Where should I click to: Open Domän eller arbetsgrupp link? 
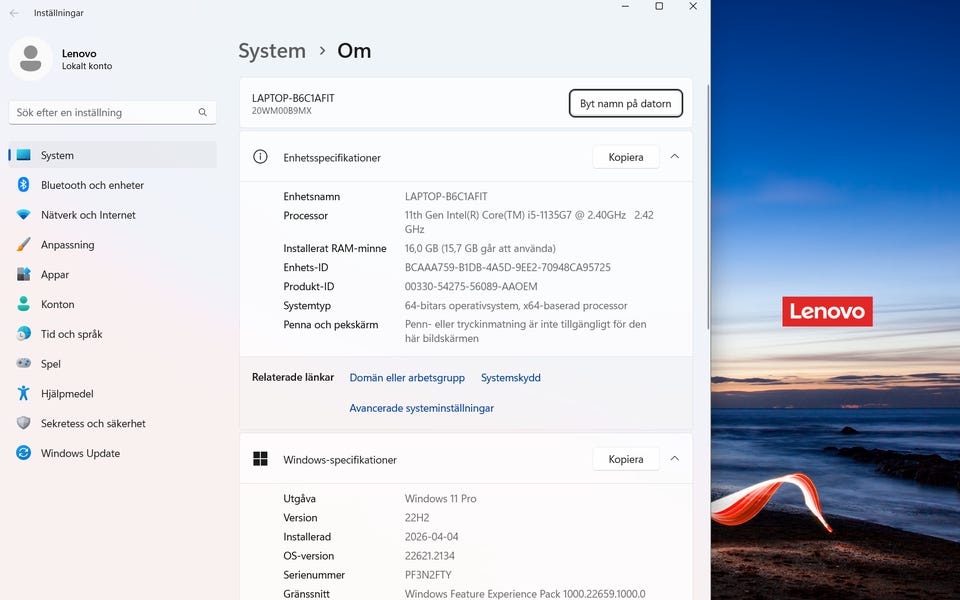coord(407,378)
